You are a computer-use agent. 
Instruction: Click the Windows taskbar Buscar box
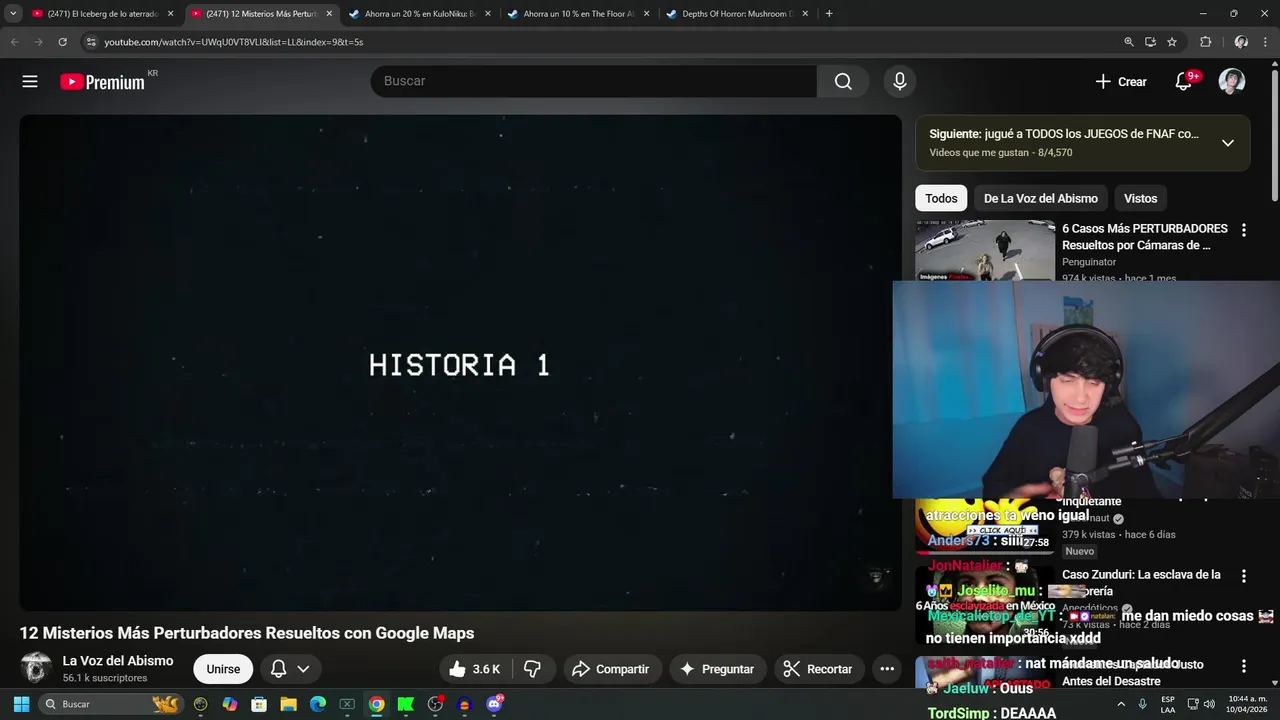point(110,704)
